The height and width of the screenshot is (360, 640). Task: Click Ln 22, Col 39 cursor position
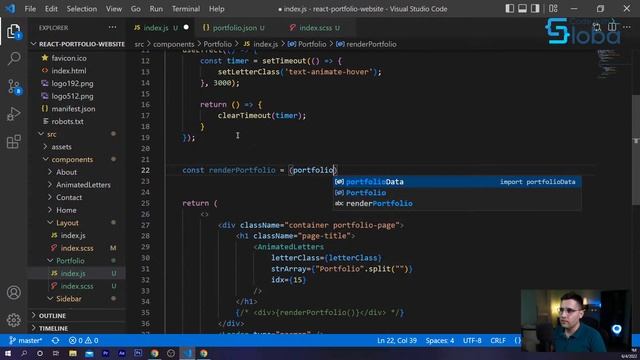point(397,340)
